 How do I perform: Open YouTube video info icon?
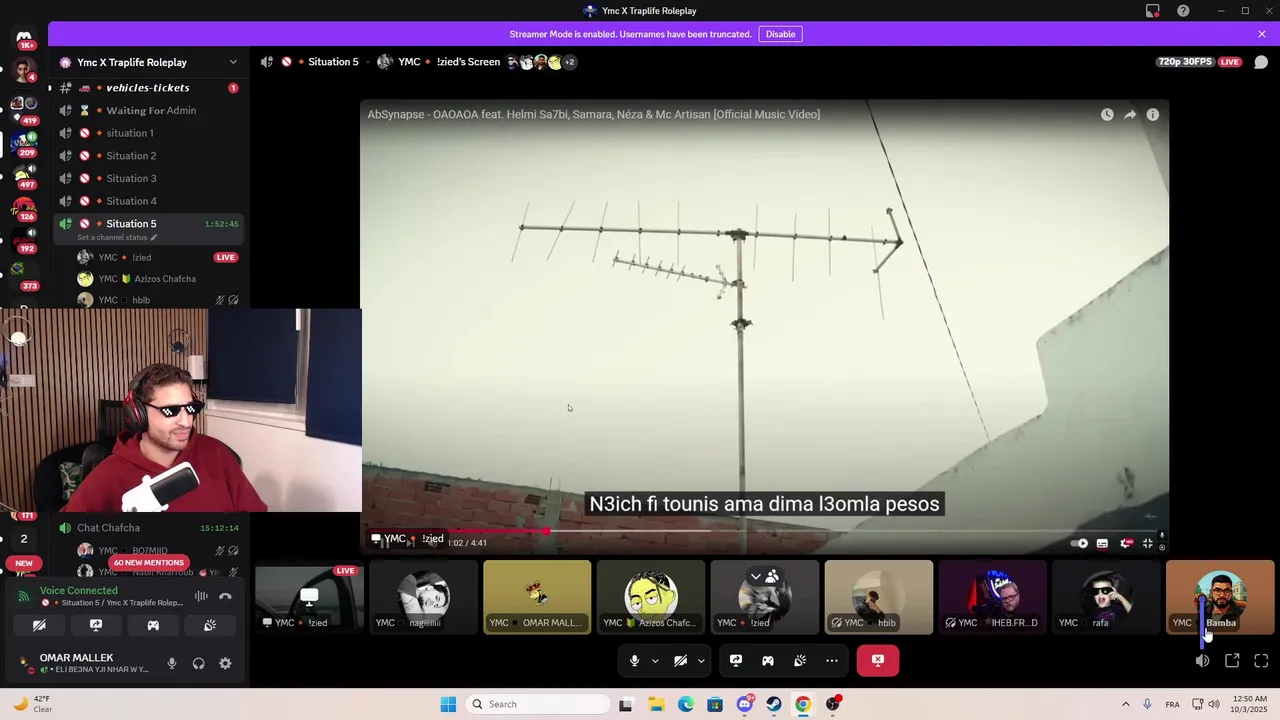click(x=1153, y=115)
